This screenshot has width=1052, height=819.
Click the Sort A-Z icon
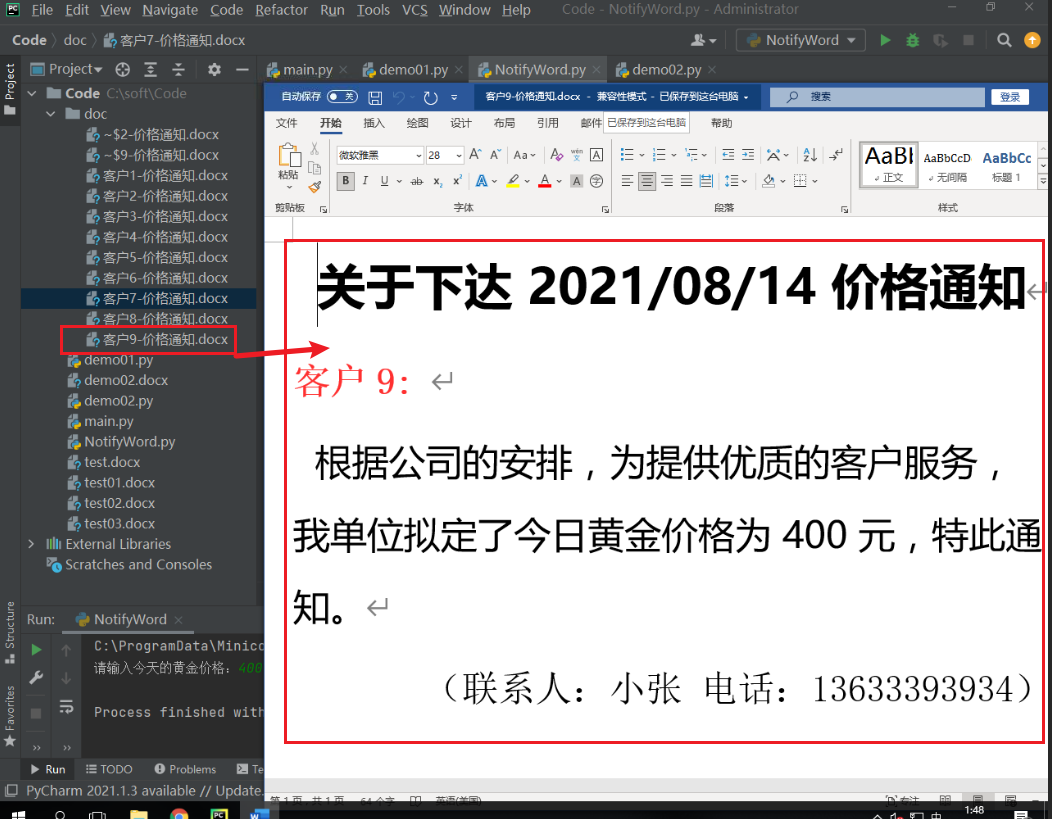click(x=810, y=155)
